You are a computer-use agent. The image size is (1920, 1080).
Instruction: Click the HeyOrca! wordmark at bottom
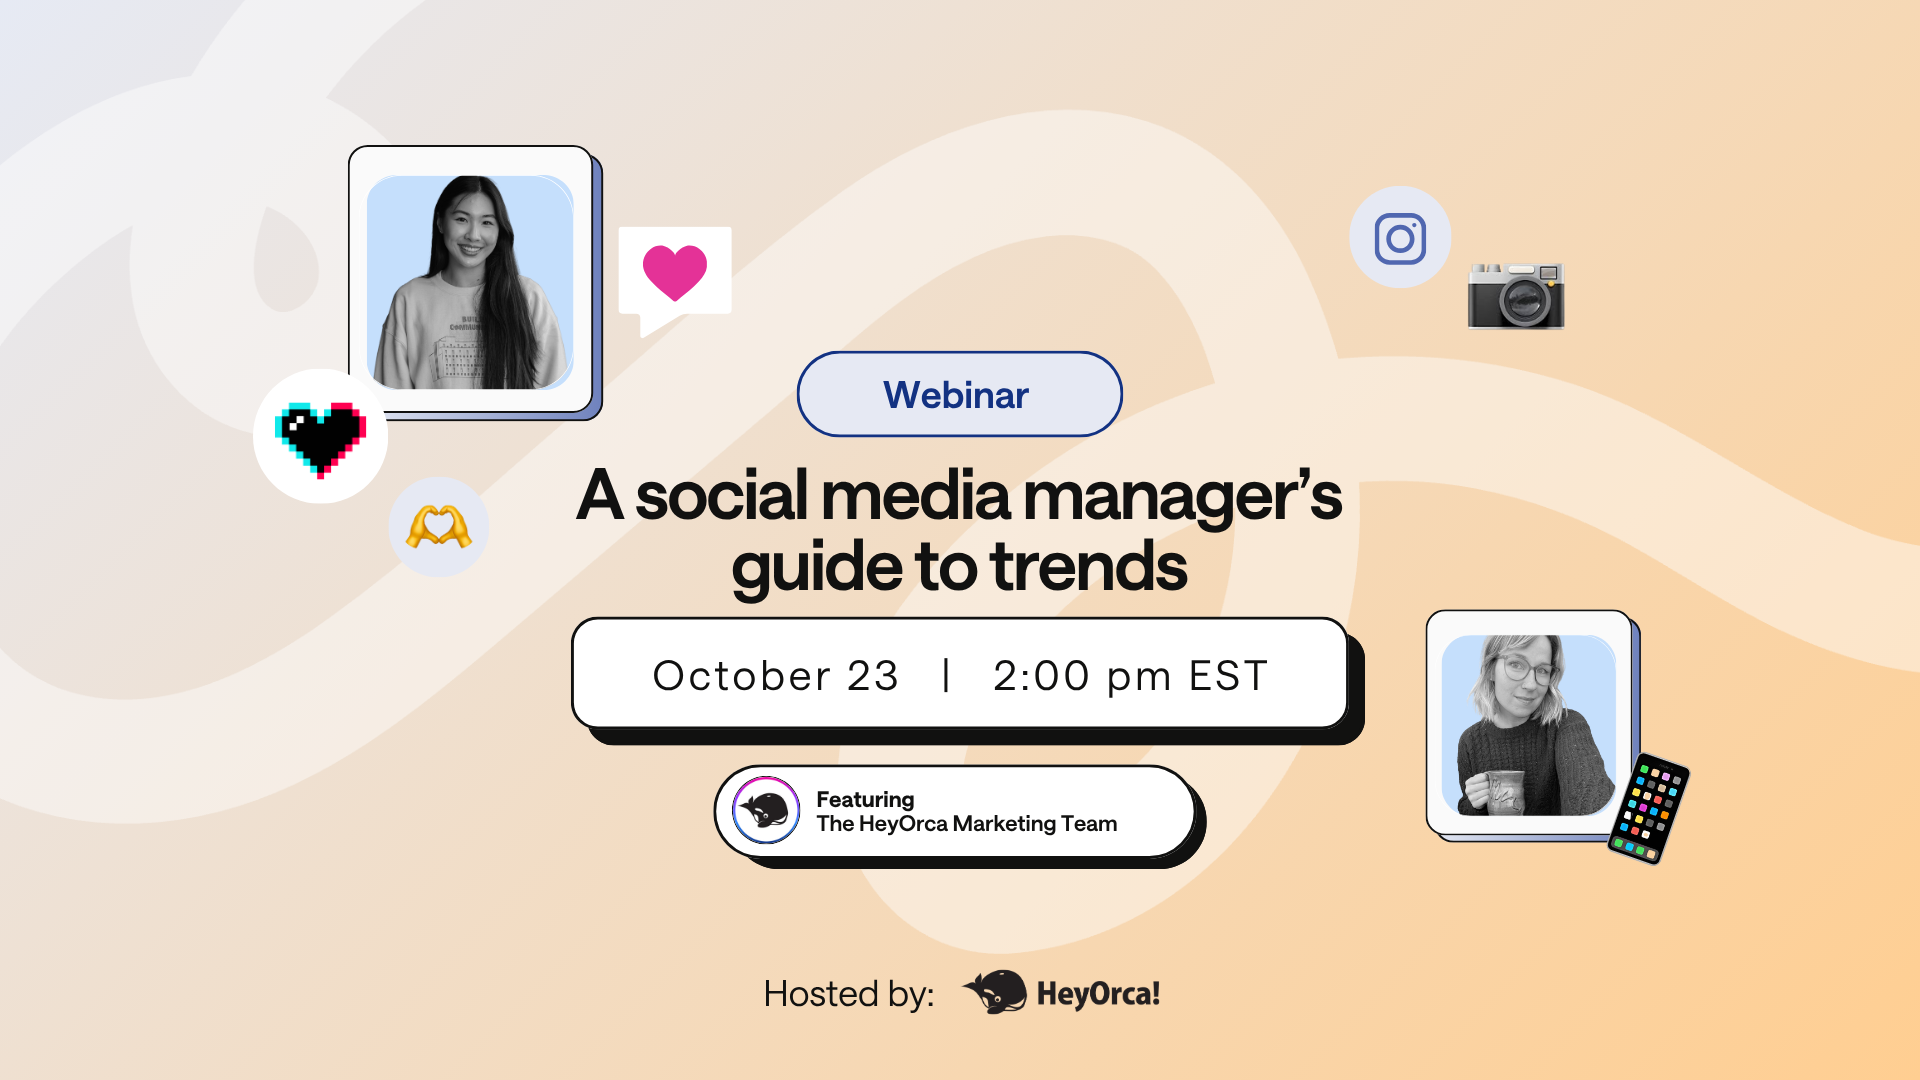[x=1098, y=994]
